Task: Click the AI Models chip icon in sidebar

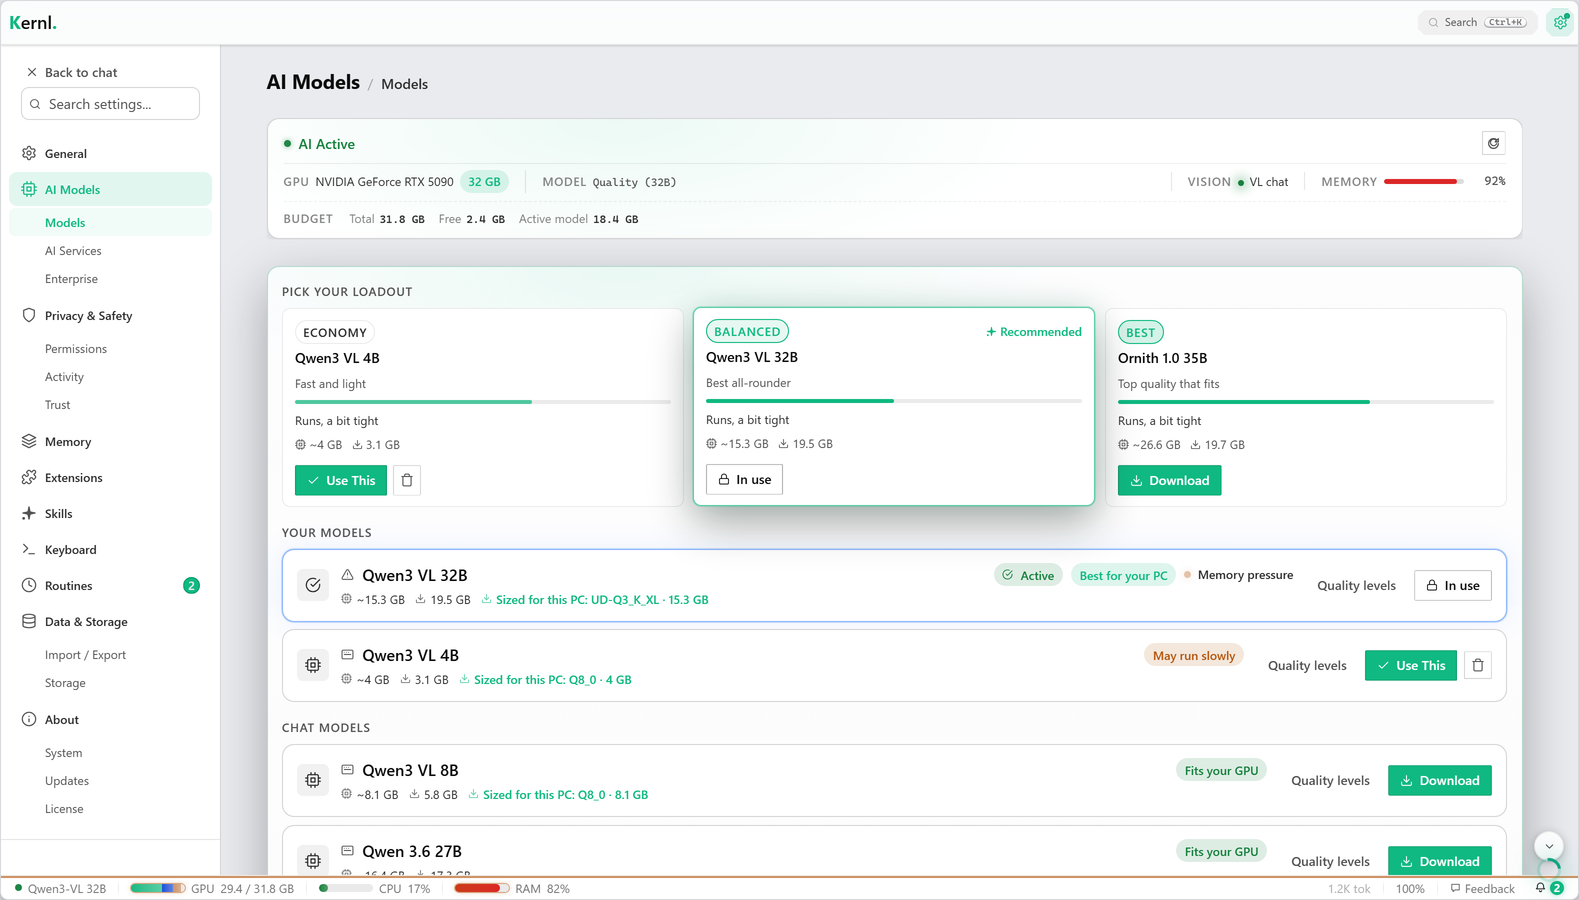Action: tap(29, 189)
